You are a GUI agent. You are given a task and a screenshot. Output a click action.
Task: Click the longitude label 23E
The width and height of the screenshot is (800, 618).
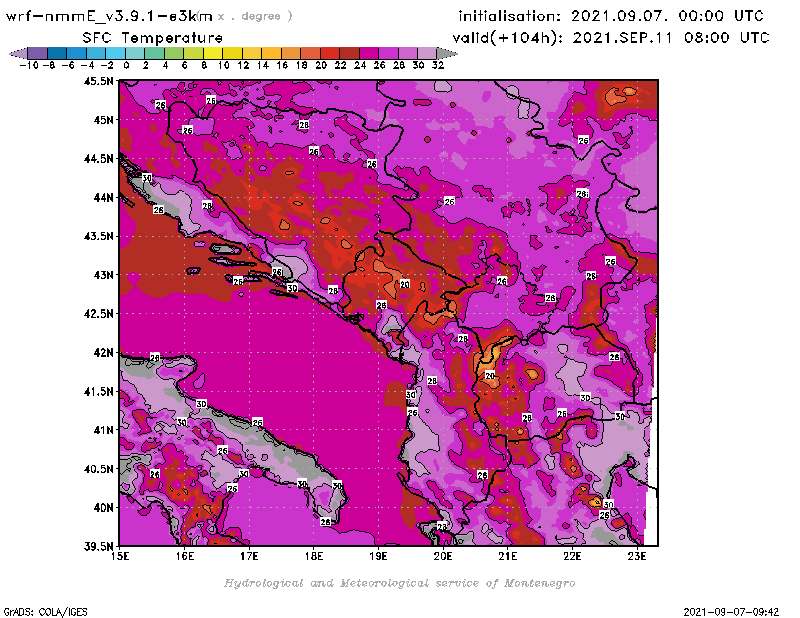pyautogui.click(x=637, y=556)
